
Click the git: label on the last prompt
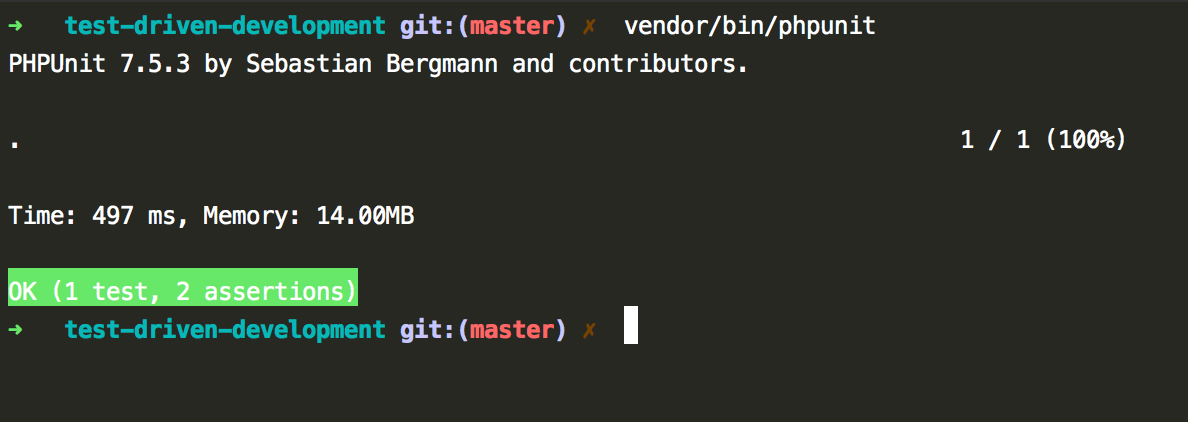coord(428,331)
